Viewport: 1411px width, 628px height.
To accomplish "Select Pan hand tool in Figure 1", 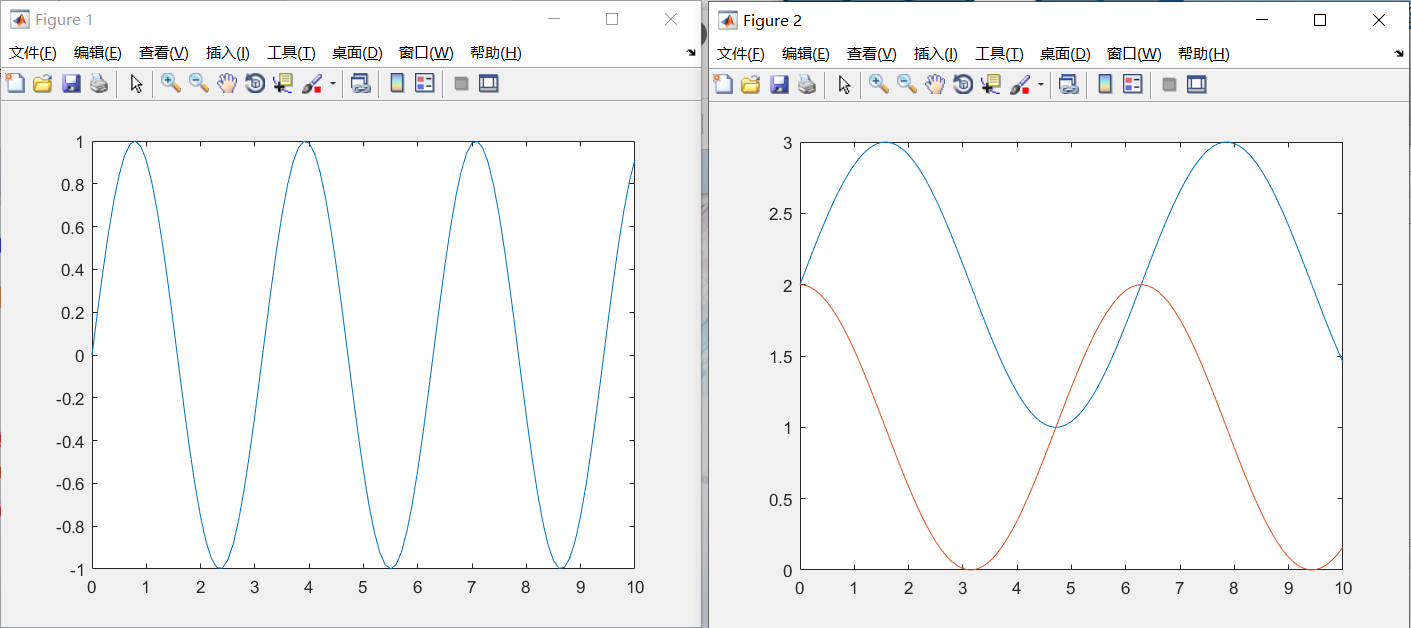I will coord(227,84).
